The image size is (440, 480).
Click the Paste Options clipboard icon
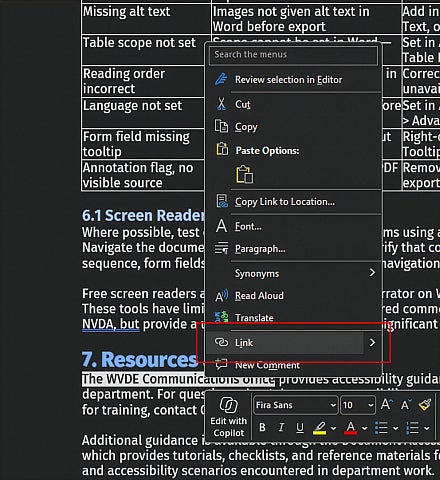point(222,149)
